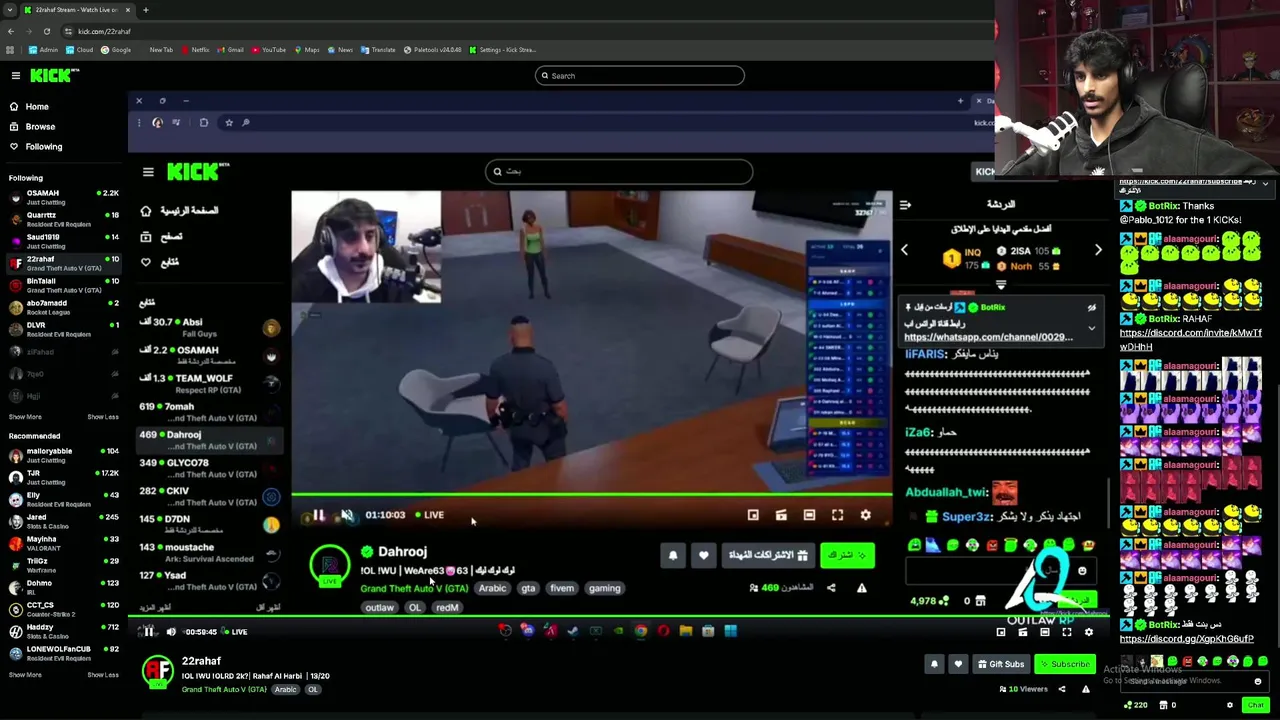Click the kick.com/22rahaf address bar

tap(104, 31)
